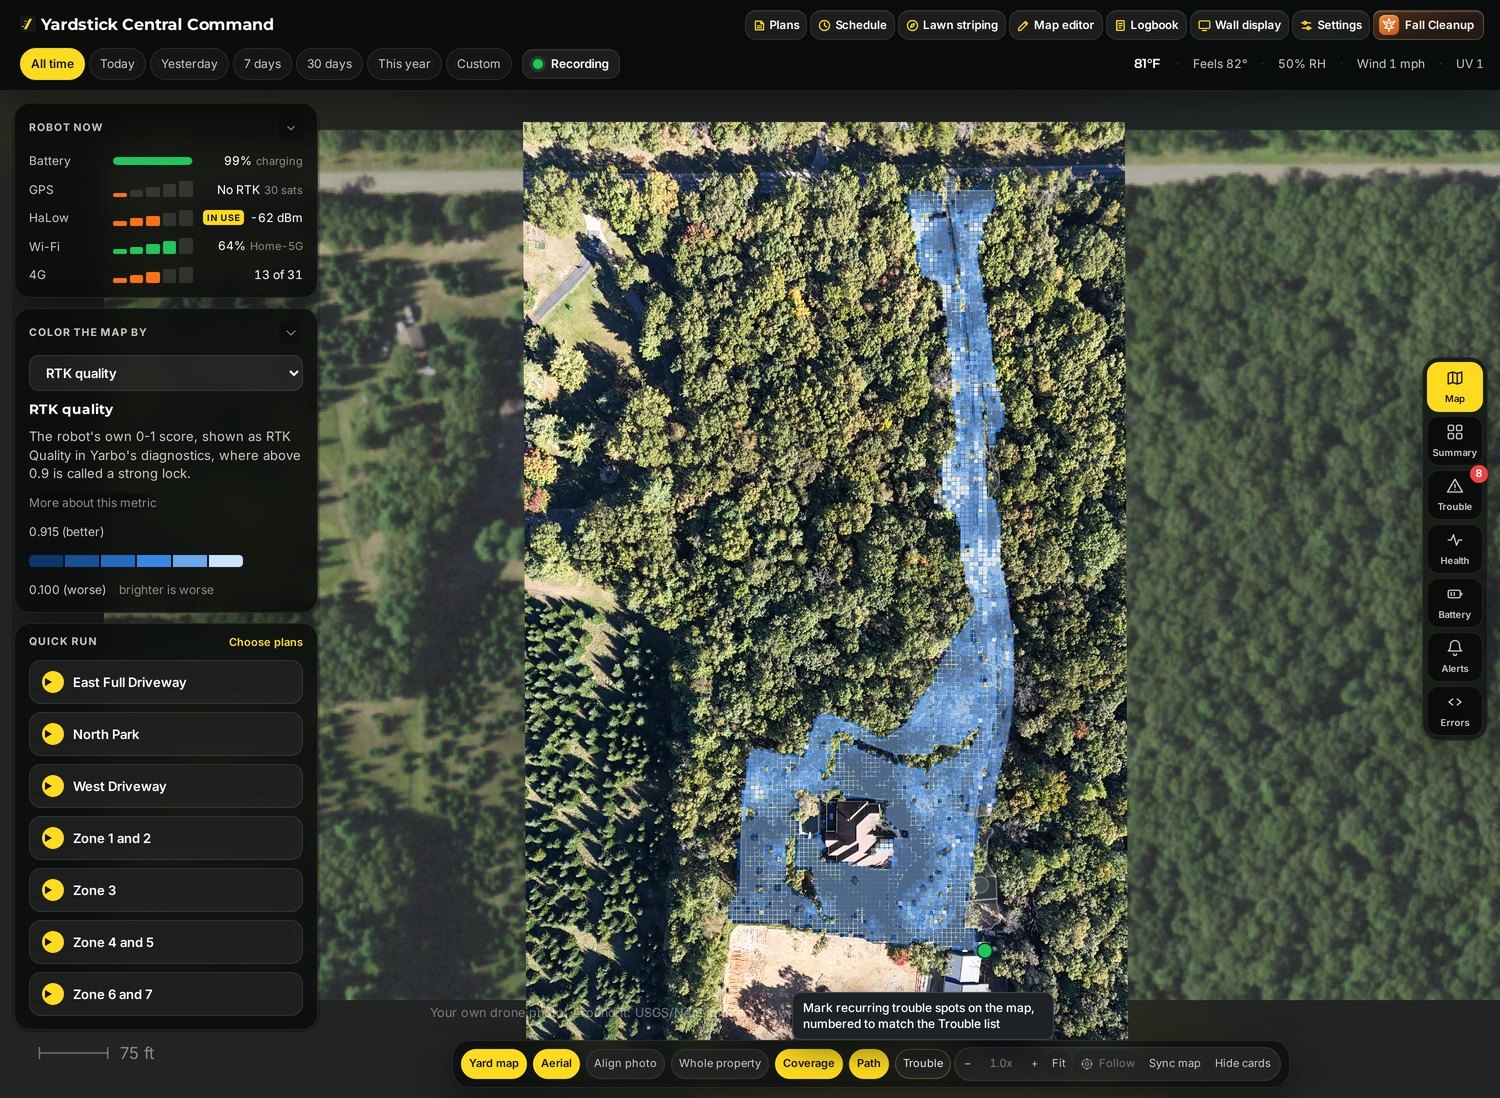The width and height of the screenshot is (1500, 1098).
Task: Click the Align photo button
Action: coord(625,1063)
